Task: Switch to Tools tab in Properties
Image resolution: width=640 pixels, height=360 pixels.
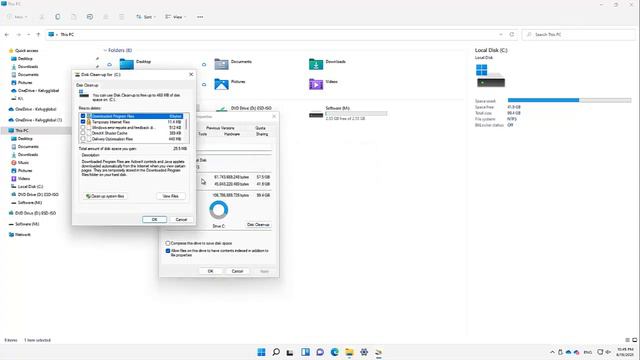Action: click(x=202, y=134)
